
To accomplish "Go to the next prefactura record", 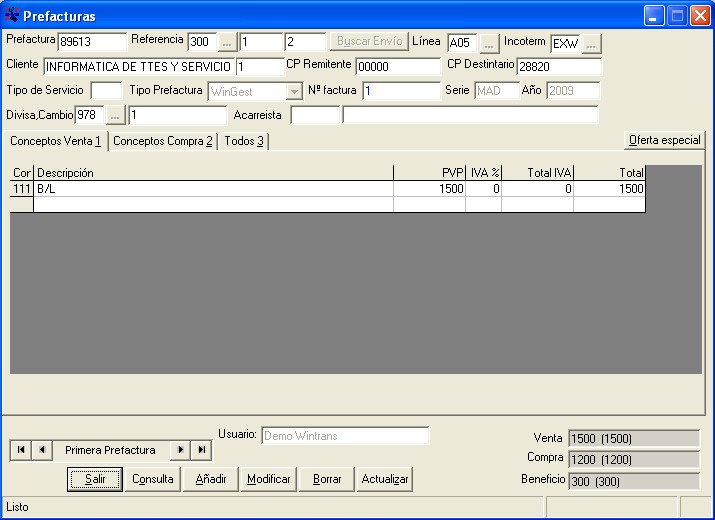I will (180, 450).
